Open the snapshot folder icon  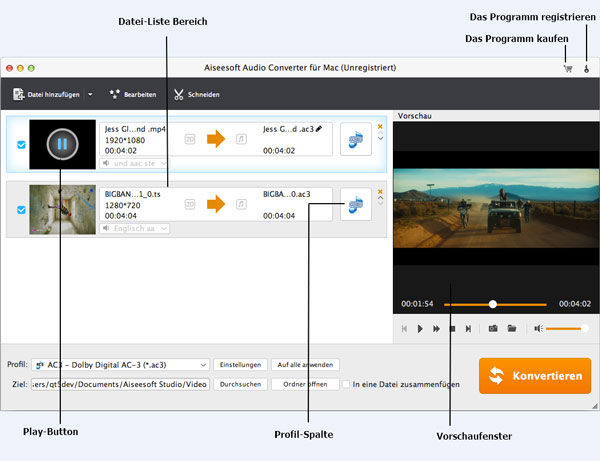click(x=512, y=328)
